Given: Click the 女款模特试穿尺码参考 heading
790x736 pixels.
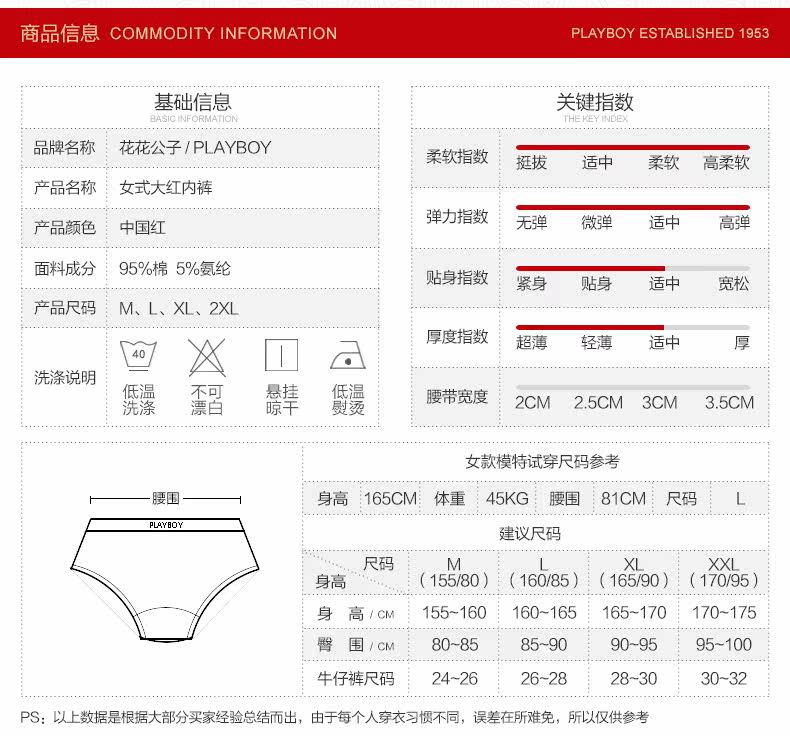Looking at the screenshot, I should pyautogui.click(x=542, y=461).
